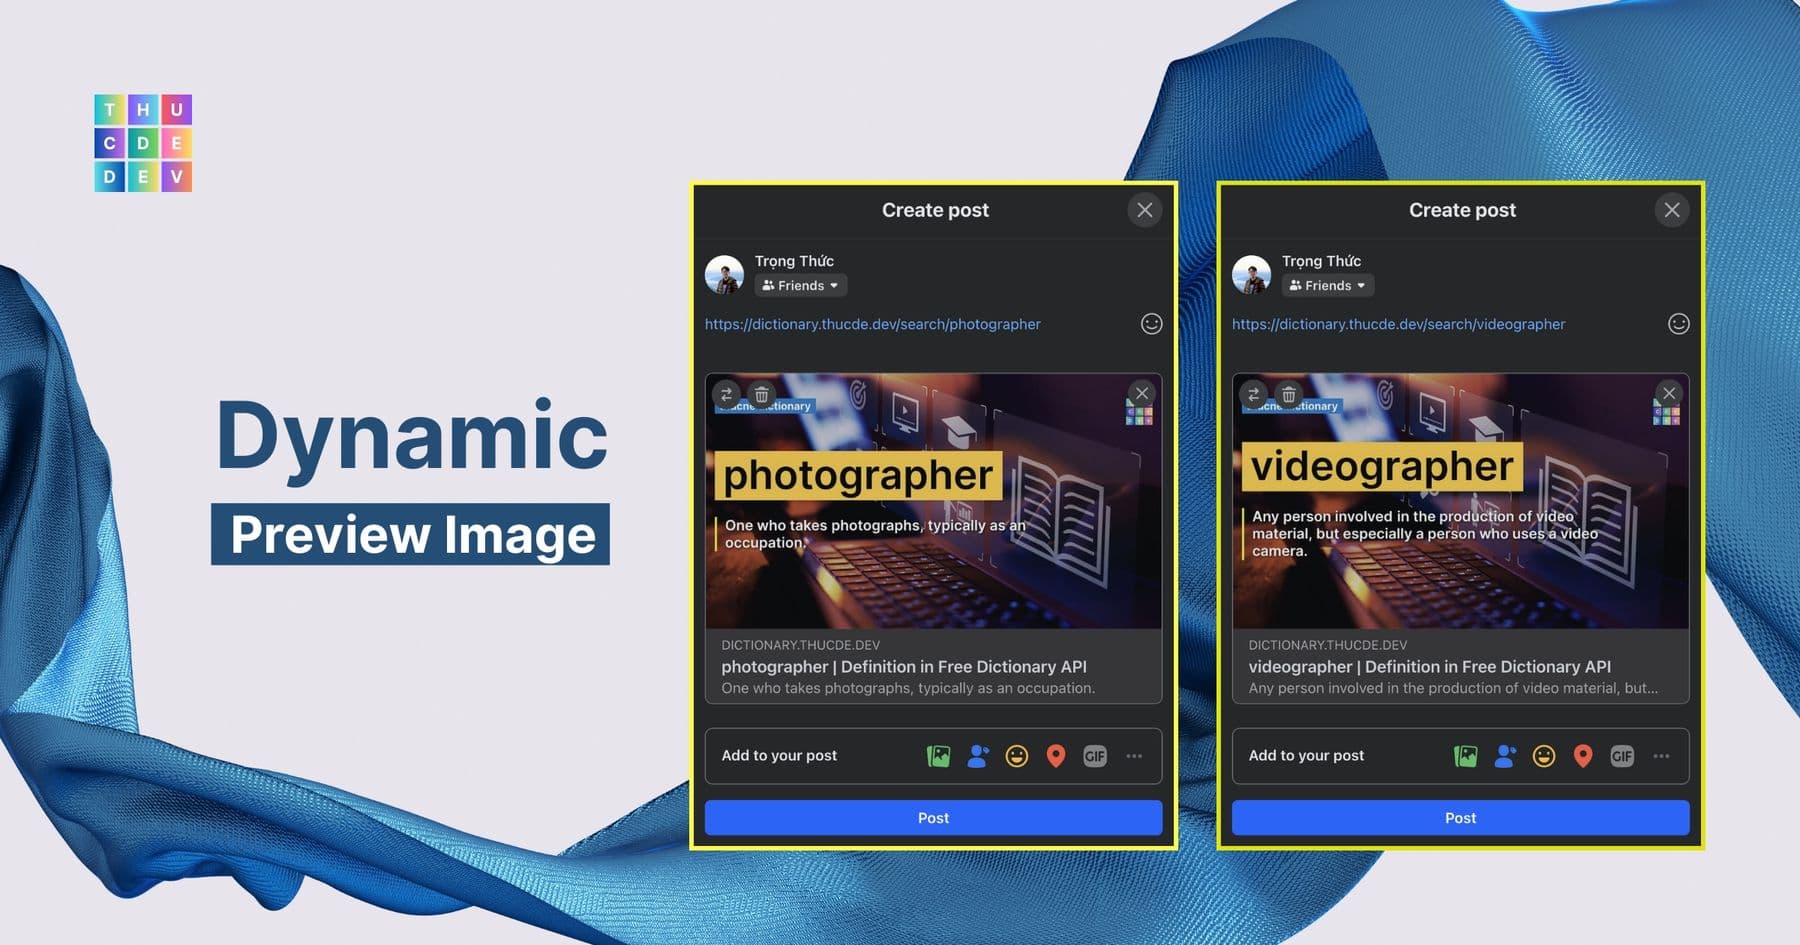The width and height of the screenshot is (1800, 945).
Task: Open Friends audience dropdown in right dialog
Action: (1327, 285)
